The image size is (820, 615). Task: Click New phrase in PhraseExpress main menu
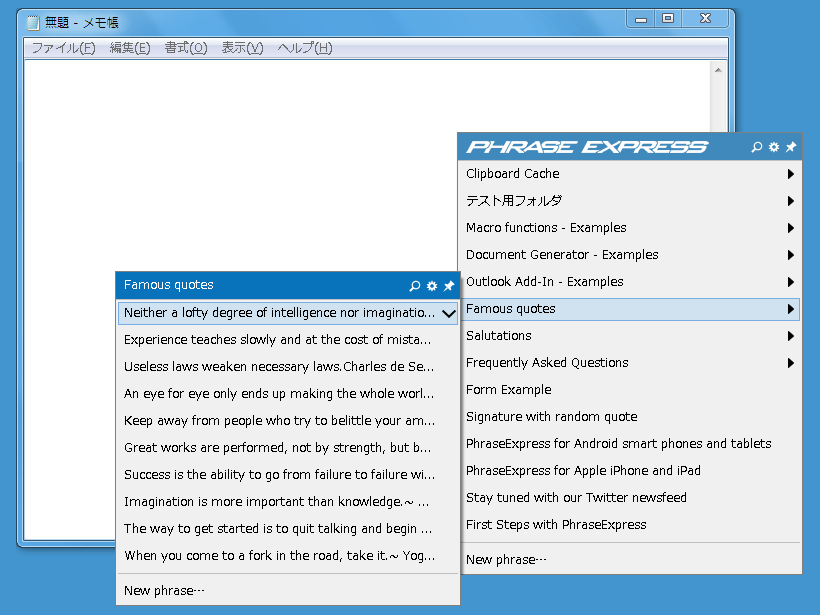click(630, 560)
